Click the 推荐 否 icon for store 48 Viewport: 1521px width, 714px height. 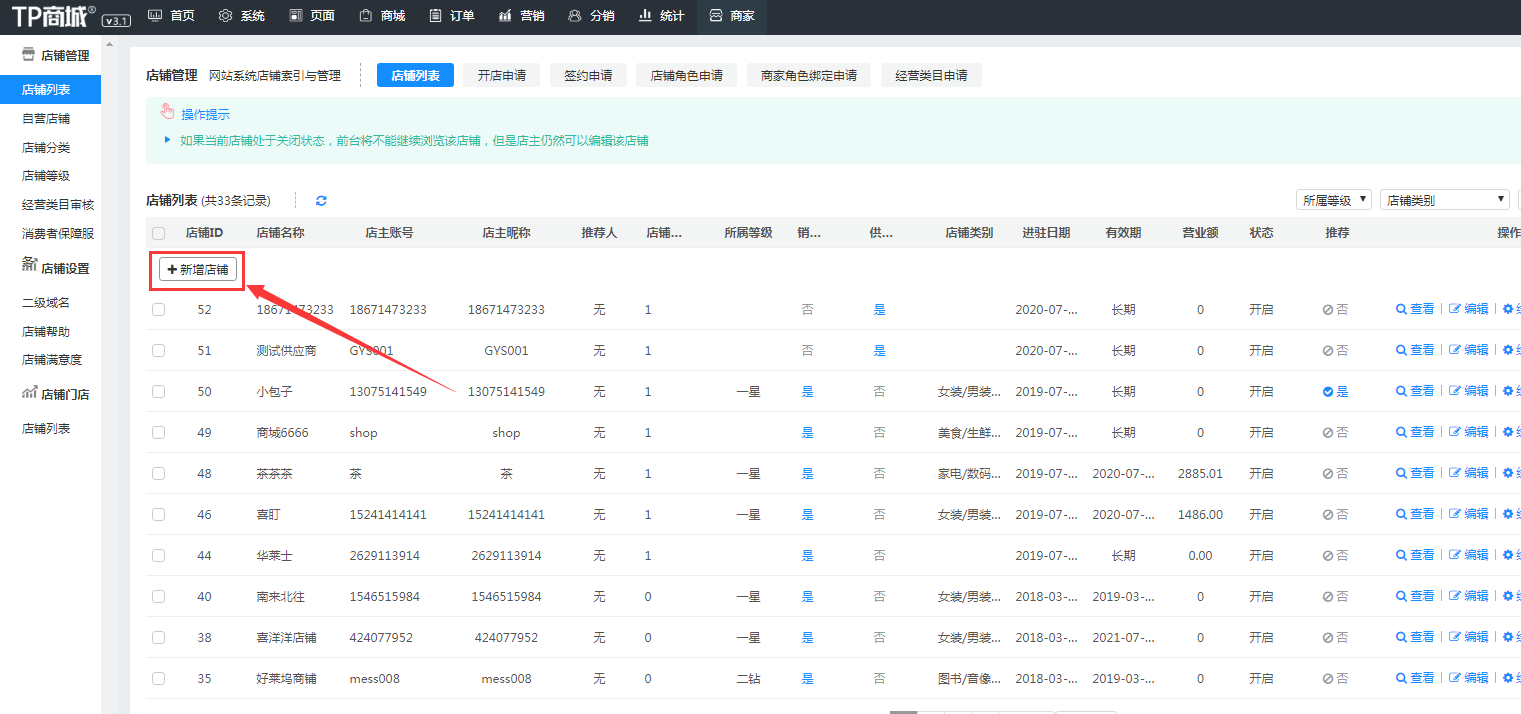(x=1328, y=474)
